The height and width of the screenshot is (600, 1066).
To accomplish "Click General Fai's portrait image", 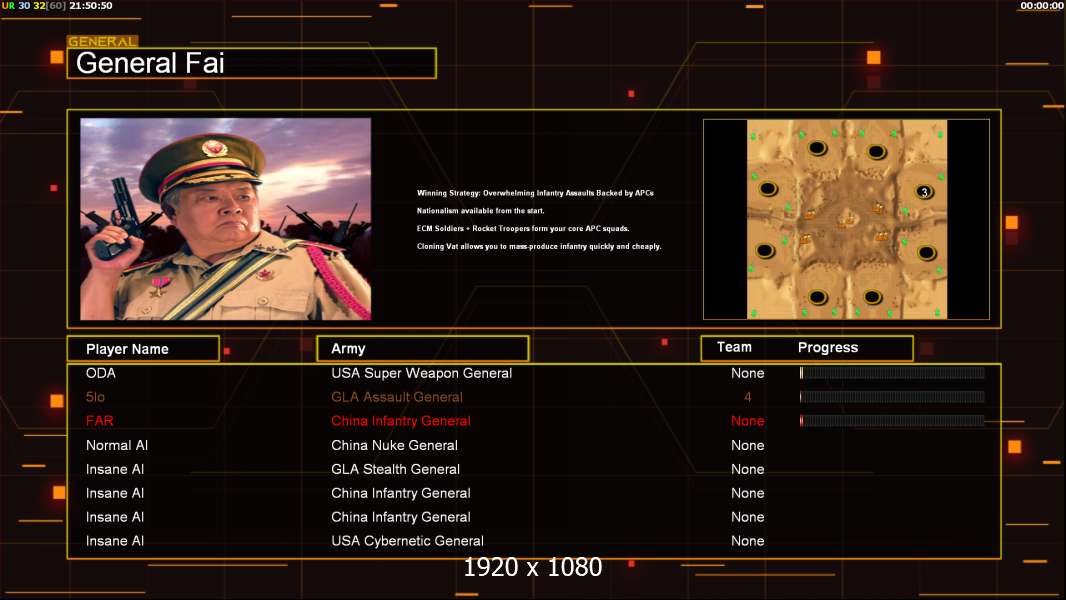I will (225, 219).
